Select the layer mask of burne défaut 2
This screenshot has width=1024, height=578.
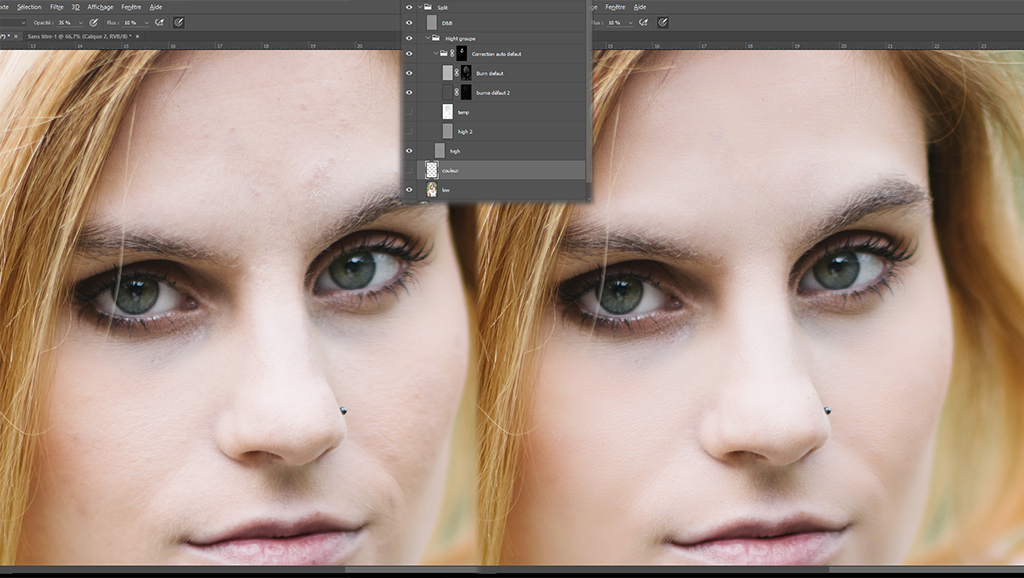click(x=466, y=92)
